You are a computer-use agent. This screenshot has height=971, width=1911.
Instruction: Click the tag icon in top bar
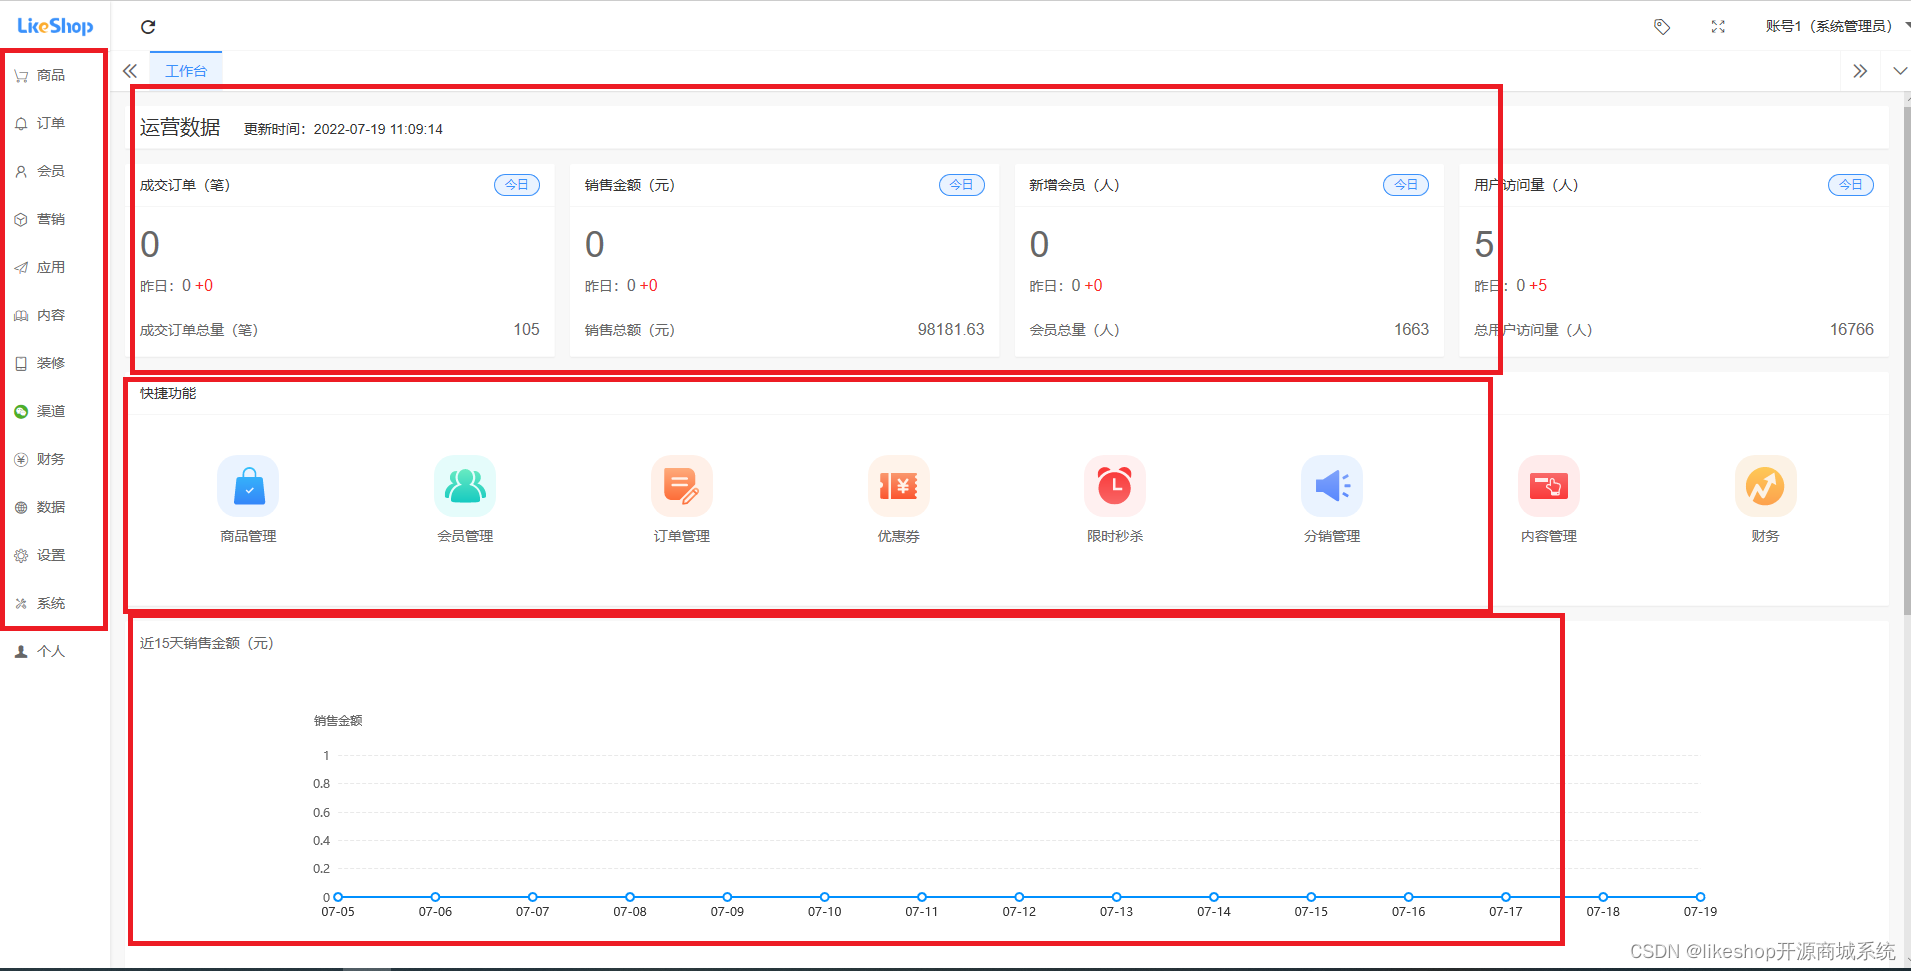(x=1662, y=27)
